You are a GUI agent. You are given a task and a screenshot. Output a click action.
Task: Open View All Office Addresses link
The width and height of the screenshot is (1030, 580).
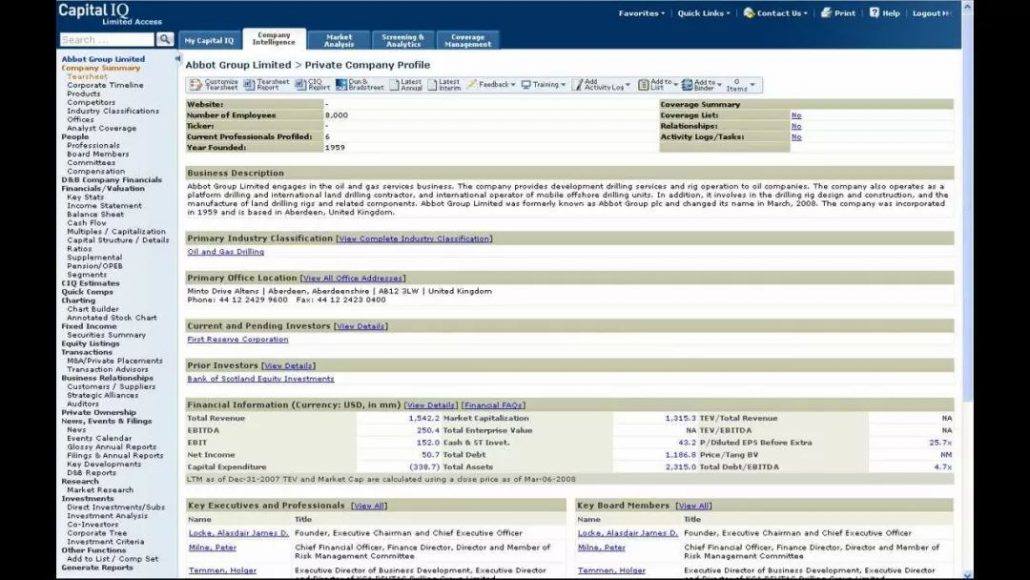click(x=353, y=278)
